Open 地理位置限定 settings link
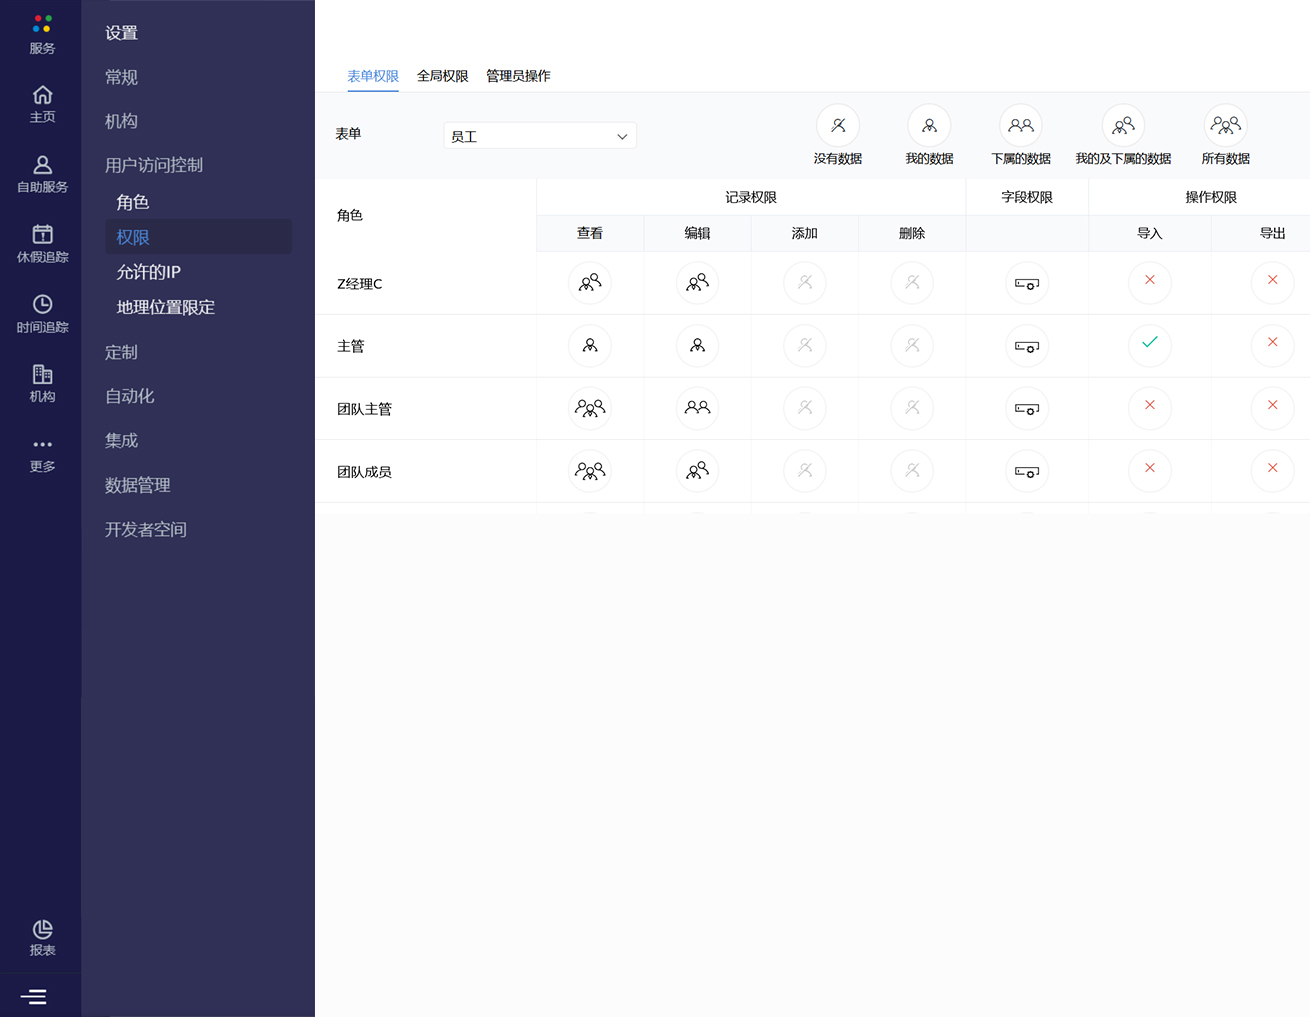1310x1017 pixels. click(165, 307)
